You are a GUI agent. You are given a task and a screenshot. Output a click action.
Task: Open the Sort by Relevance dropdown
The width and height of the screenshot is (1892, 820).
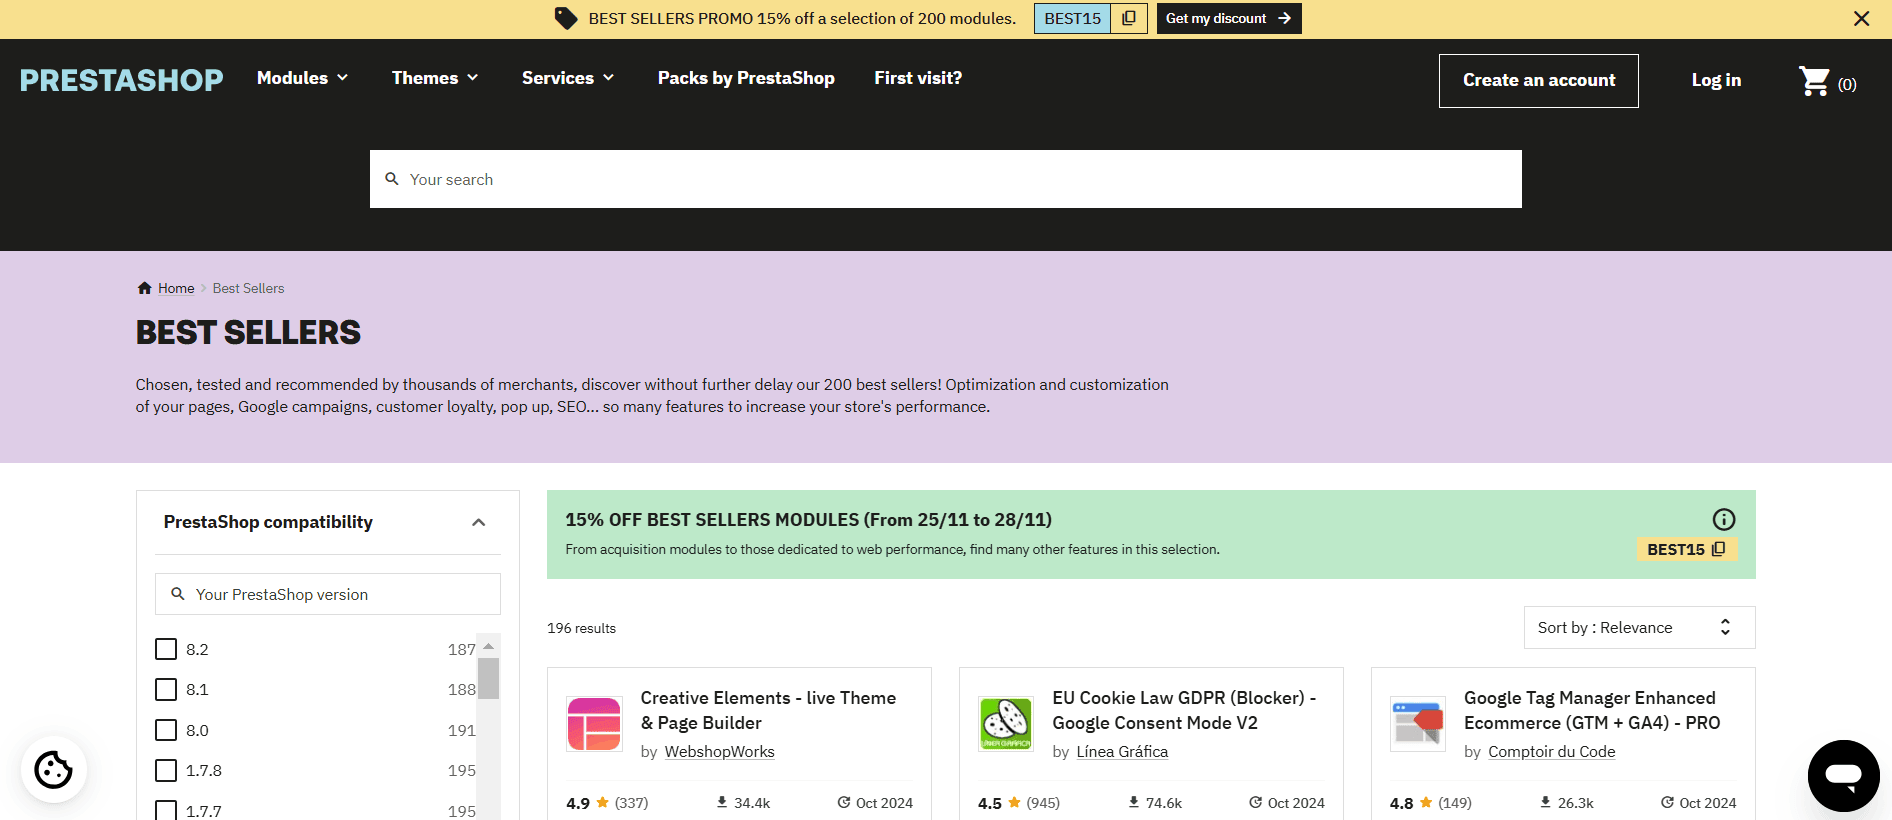1638,627
